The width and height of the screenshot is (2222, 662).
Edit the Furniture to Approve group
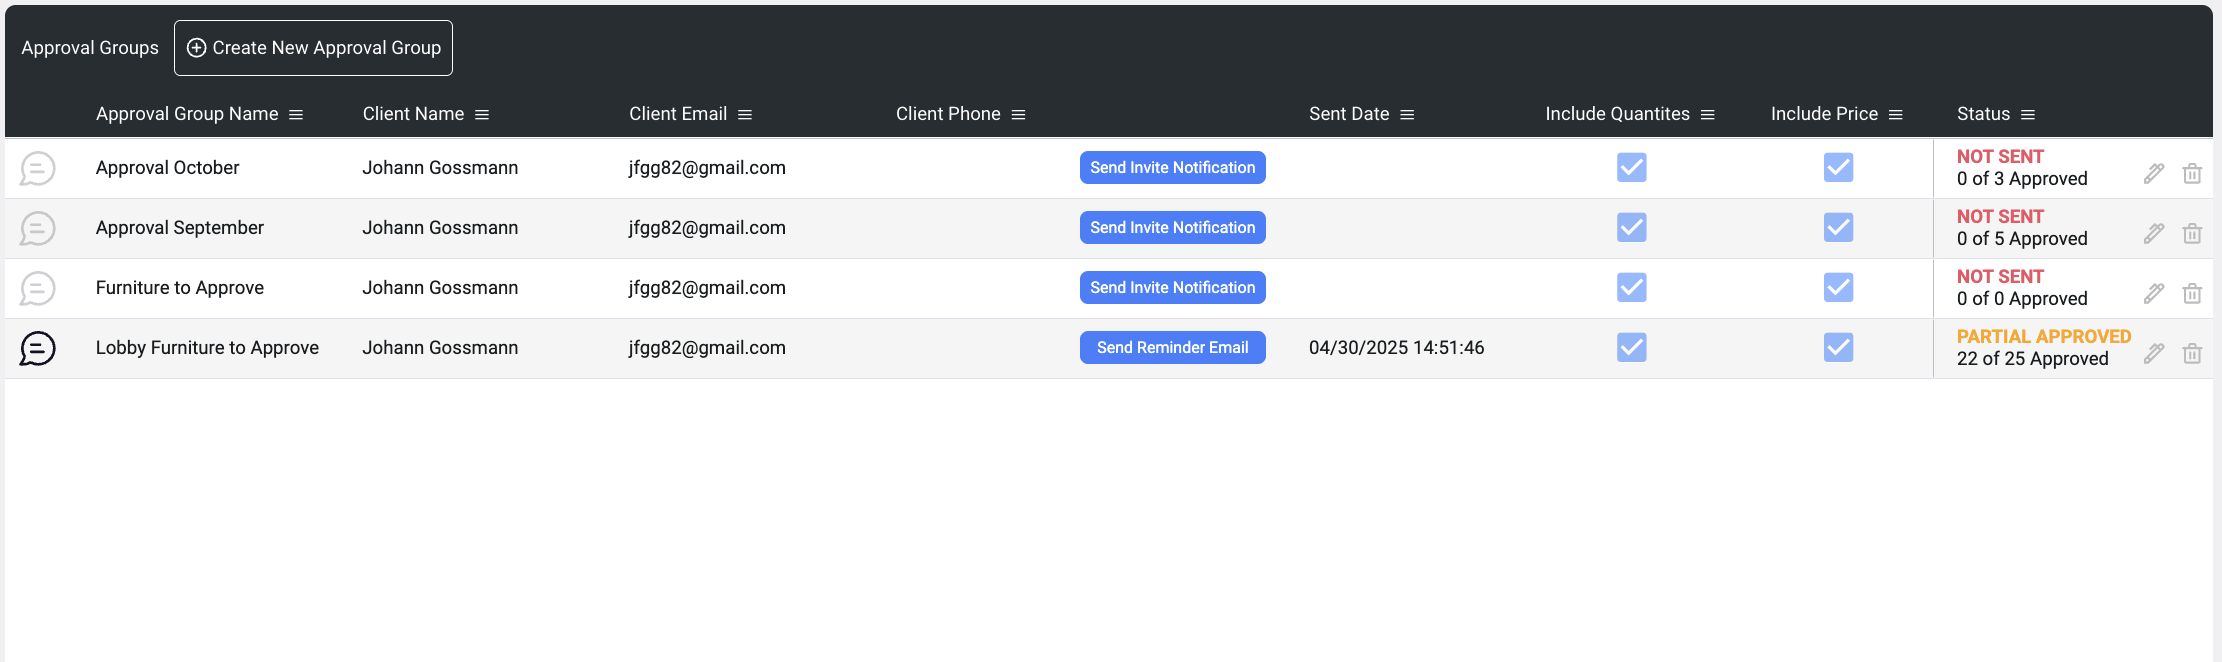tap(2154, 294)
